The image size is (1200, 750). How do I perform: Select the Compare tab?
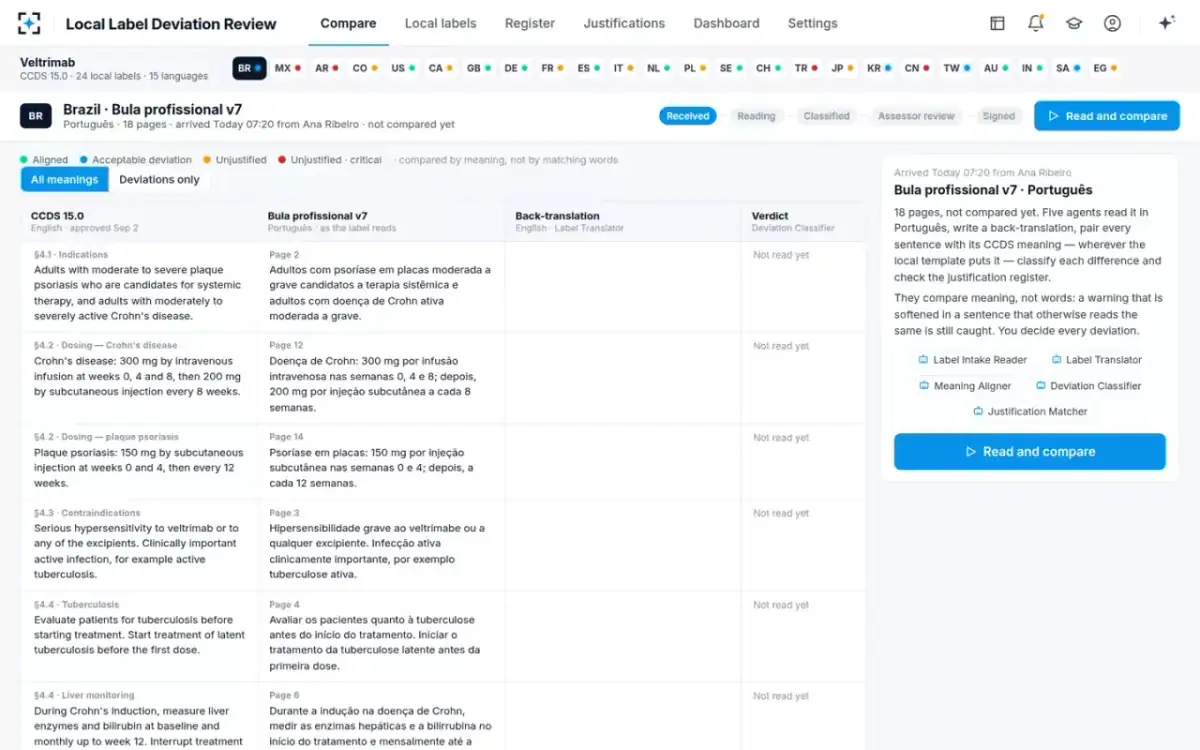coord(348,23)
